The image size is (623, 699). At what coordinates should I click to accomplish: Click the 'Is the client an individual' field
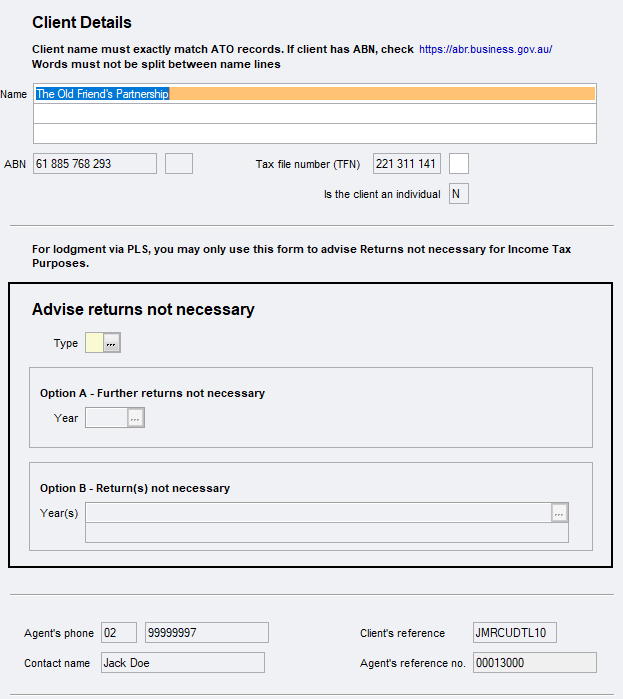(x=459, y=194)
